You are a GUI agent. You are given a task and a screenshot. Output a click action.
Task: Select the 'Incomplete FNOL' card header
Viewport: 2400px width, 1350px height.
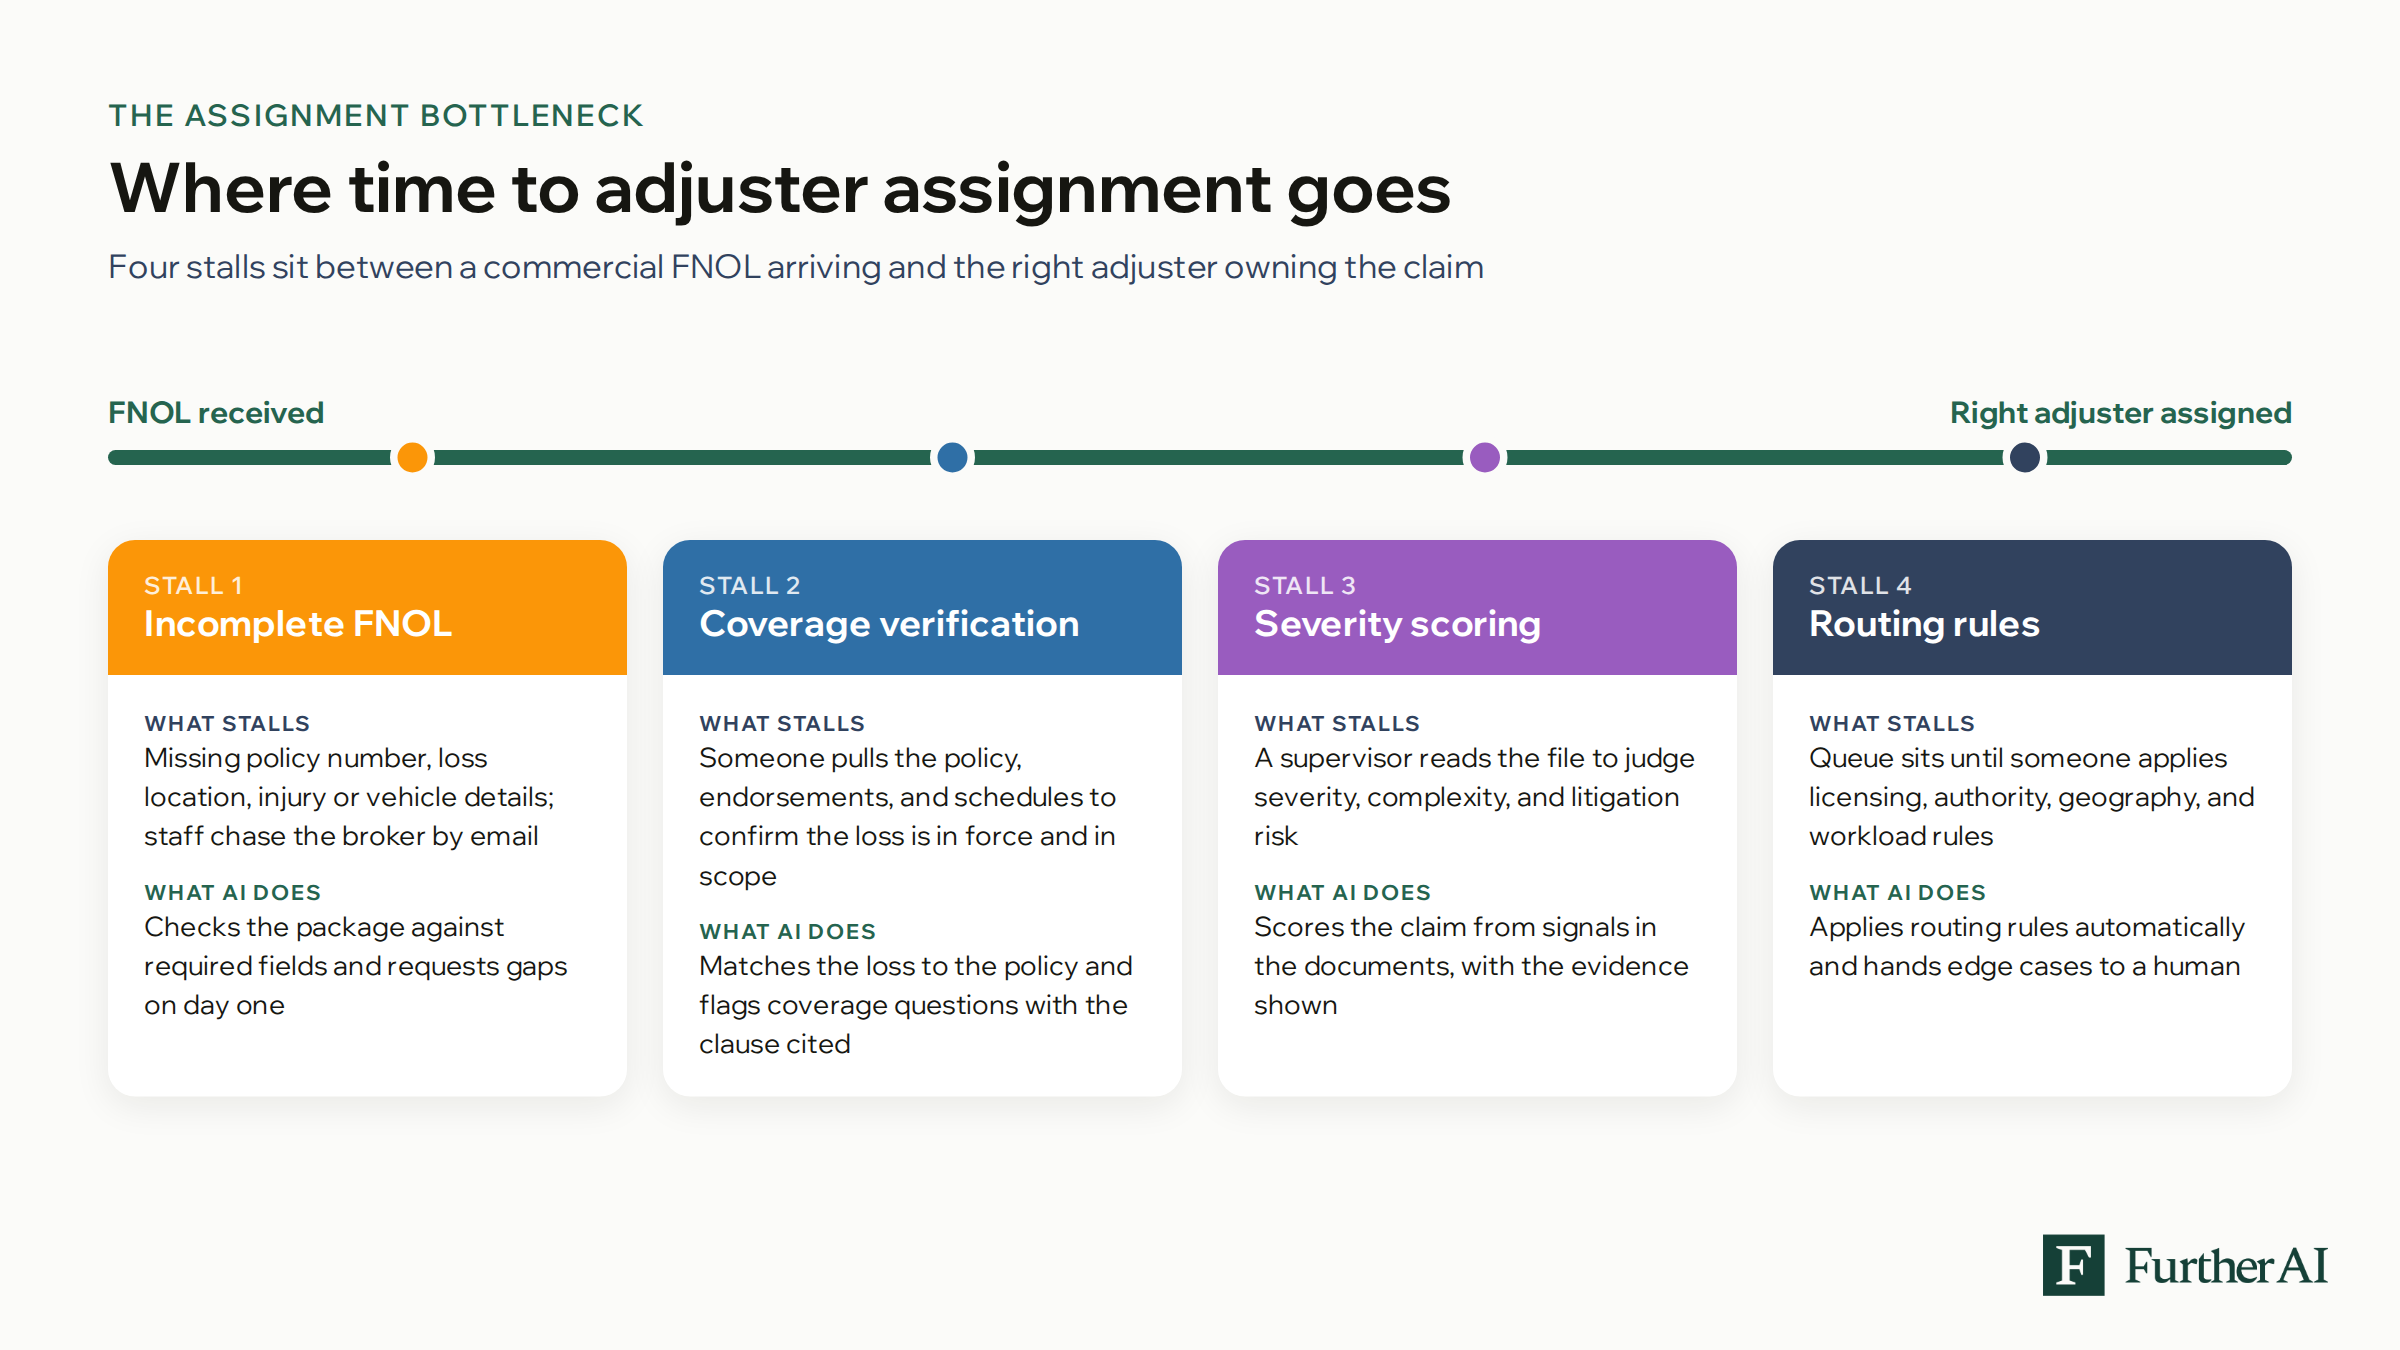click(x=367, y=607)
